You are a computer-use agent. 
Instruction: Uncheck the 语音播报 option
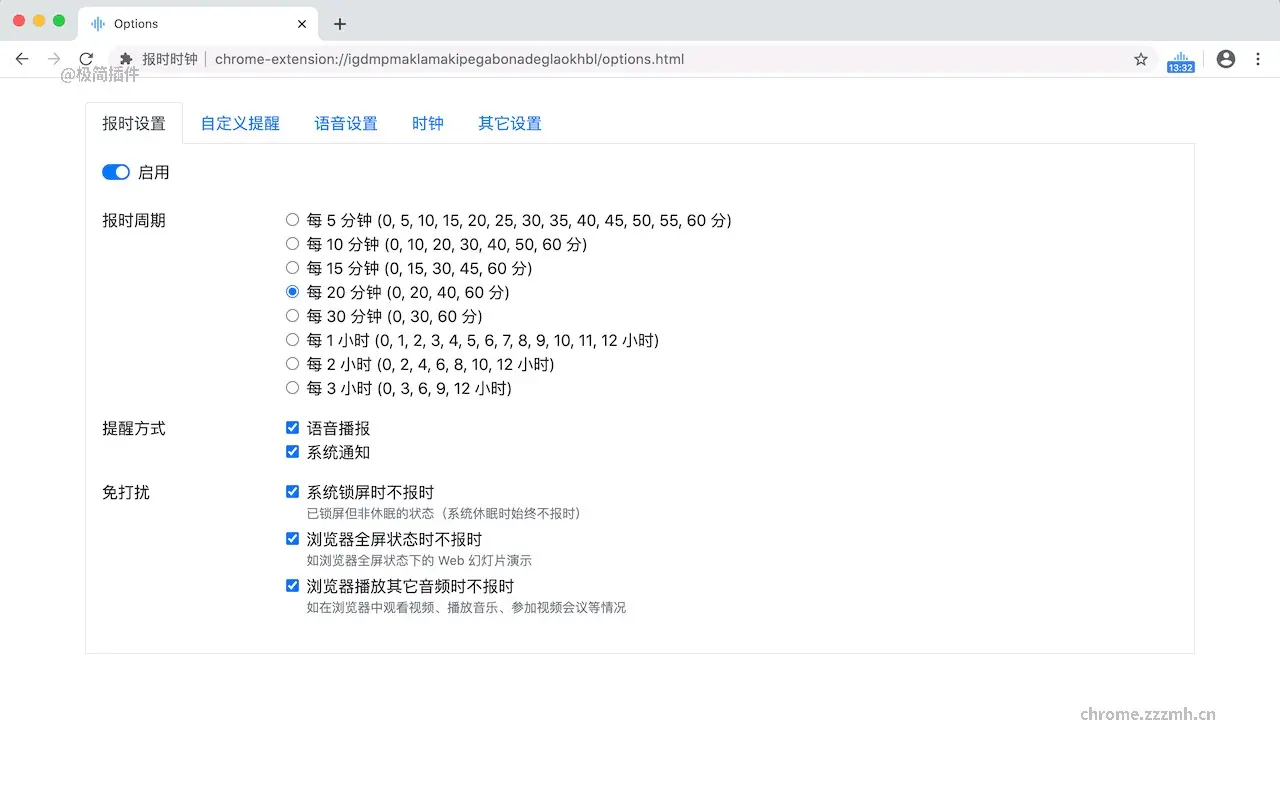(x=292, y=427)
